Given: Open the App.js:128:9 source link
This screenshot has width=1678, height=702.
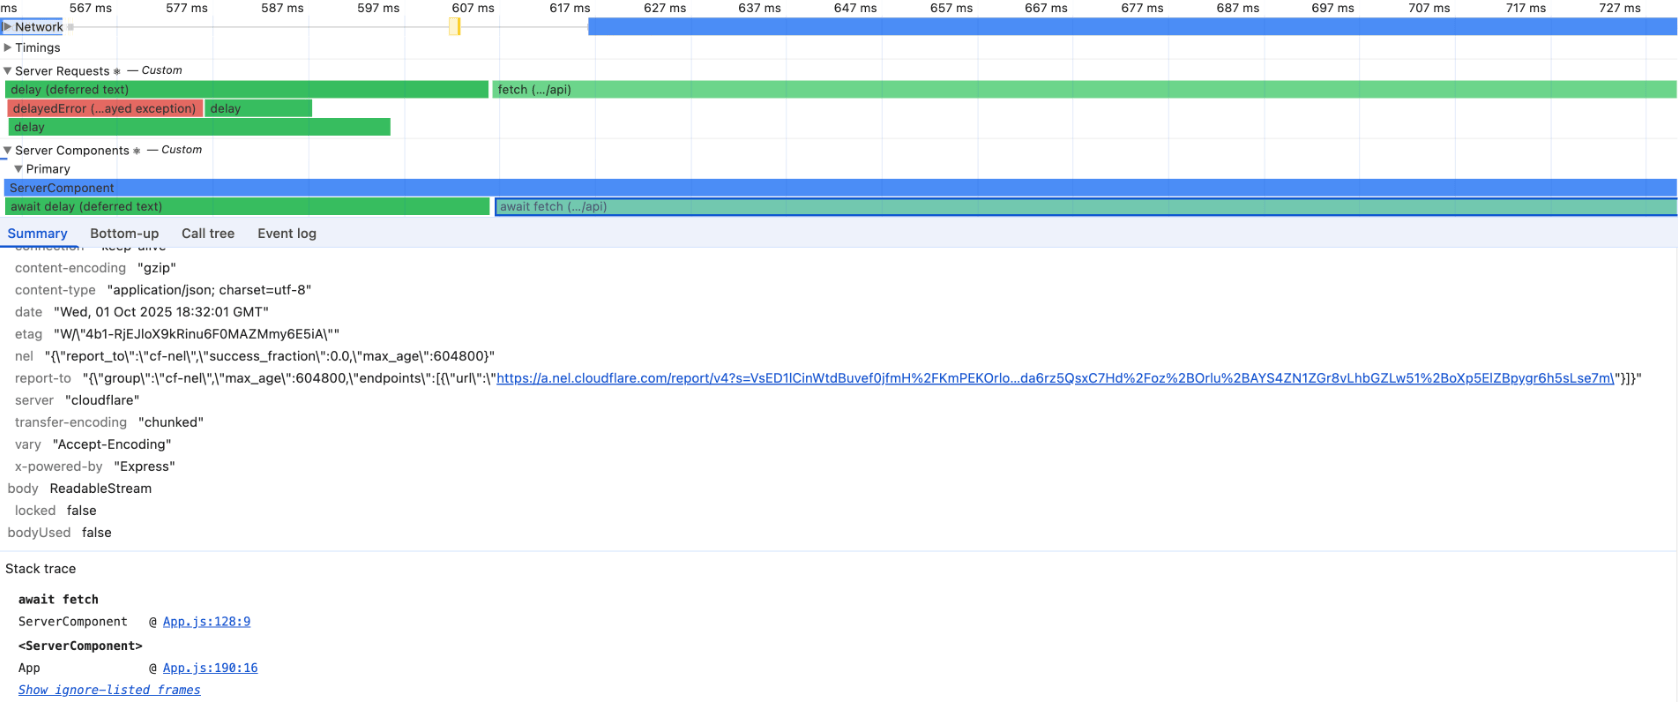Looking at the screenshot, I should (206, 622).
